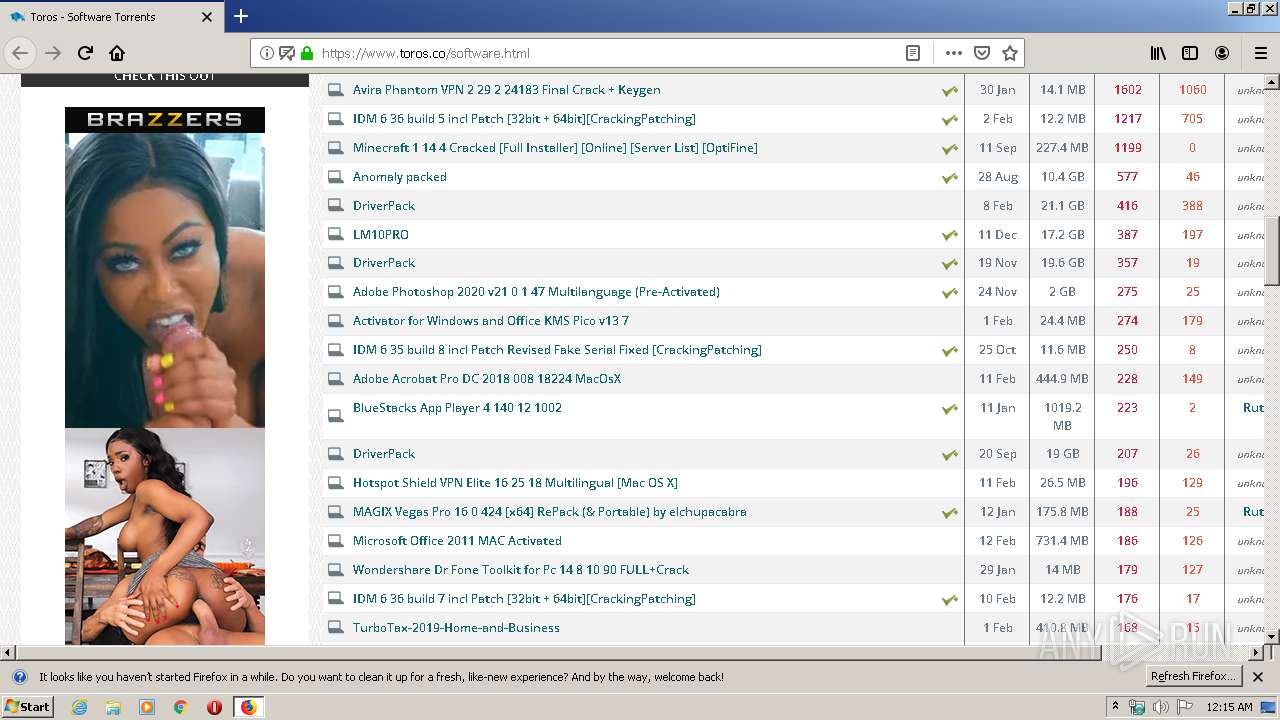Click verified checkmark on Avira Phantom VPN row

(949, 91)
